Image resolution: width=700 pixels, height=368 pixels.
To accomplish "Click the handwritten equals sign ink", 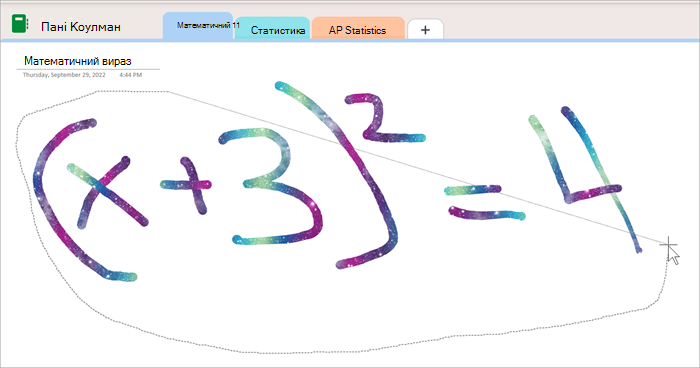I will [x=486, y=203].
